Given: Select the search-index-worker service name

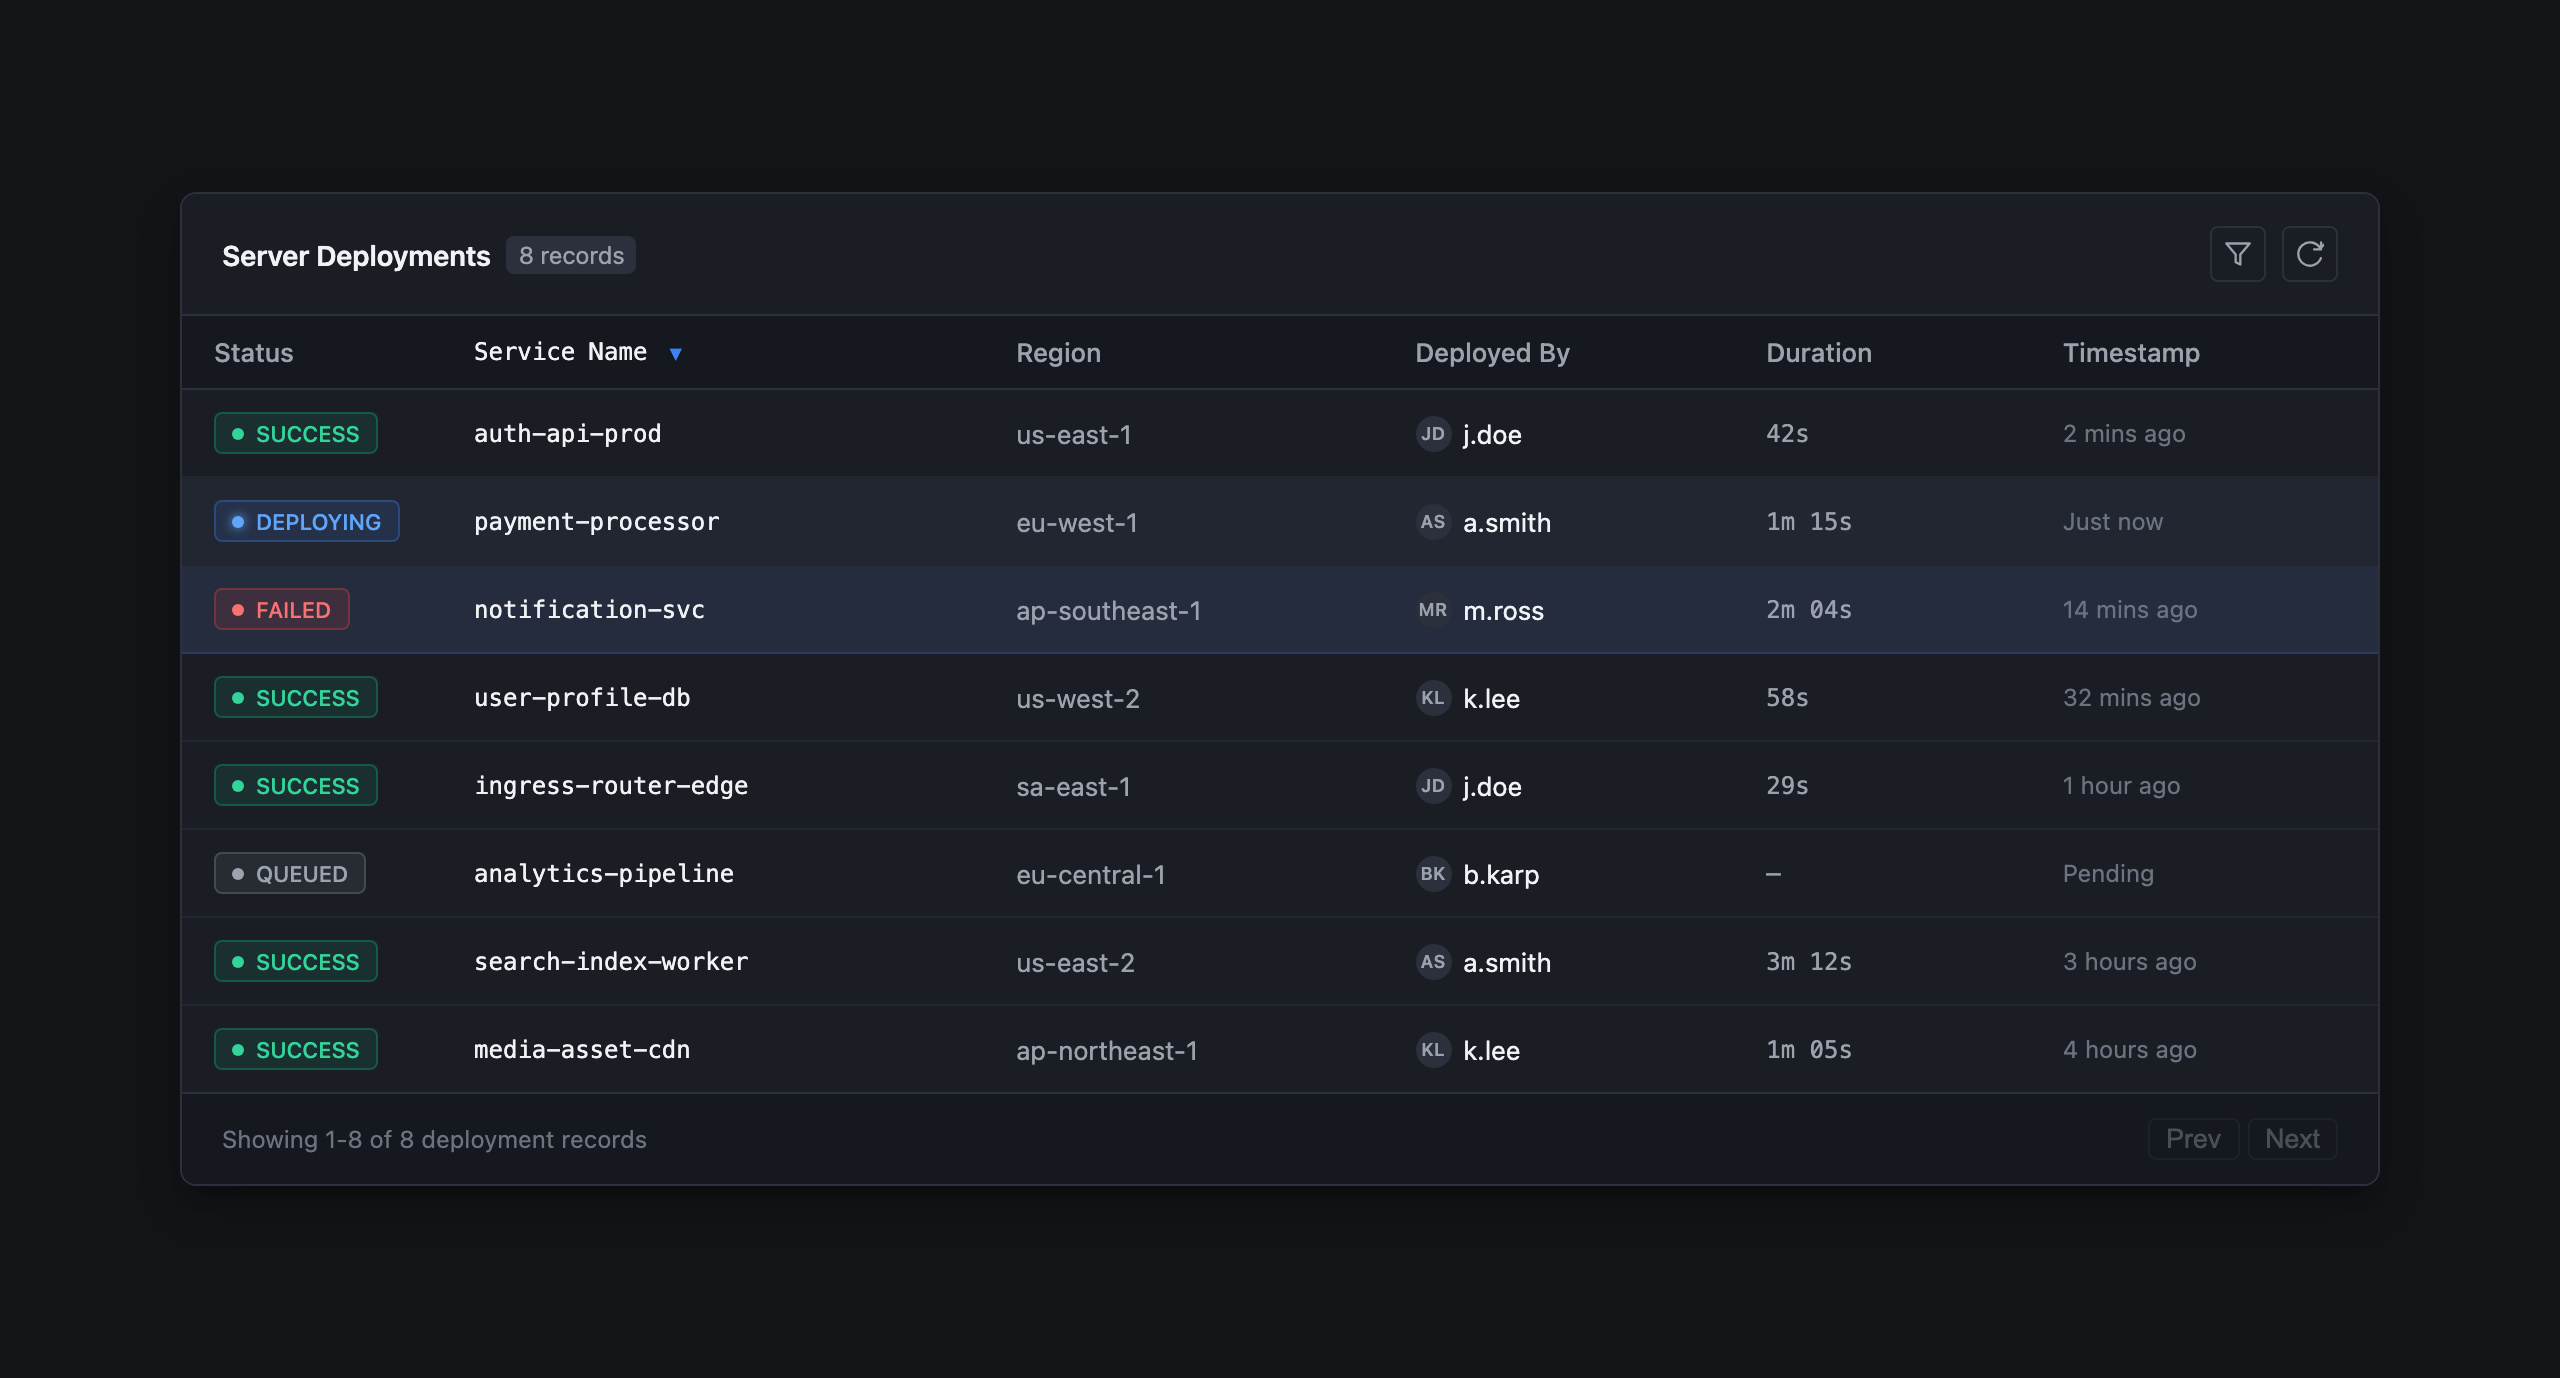Looking at the screenshot, I should (x=611, y=962).
